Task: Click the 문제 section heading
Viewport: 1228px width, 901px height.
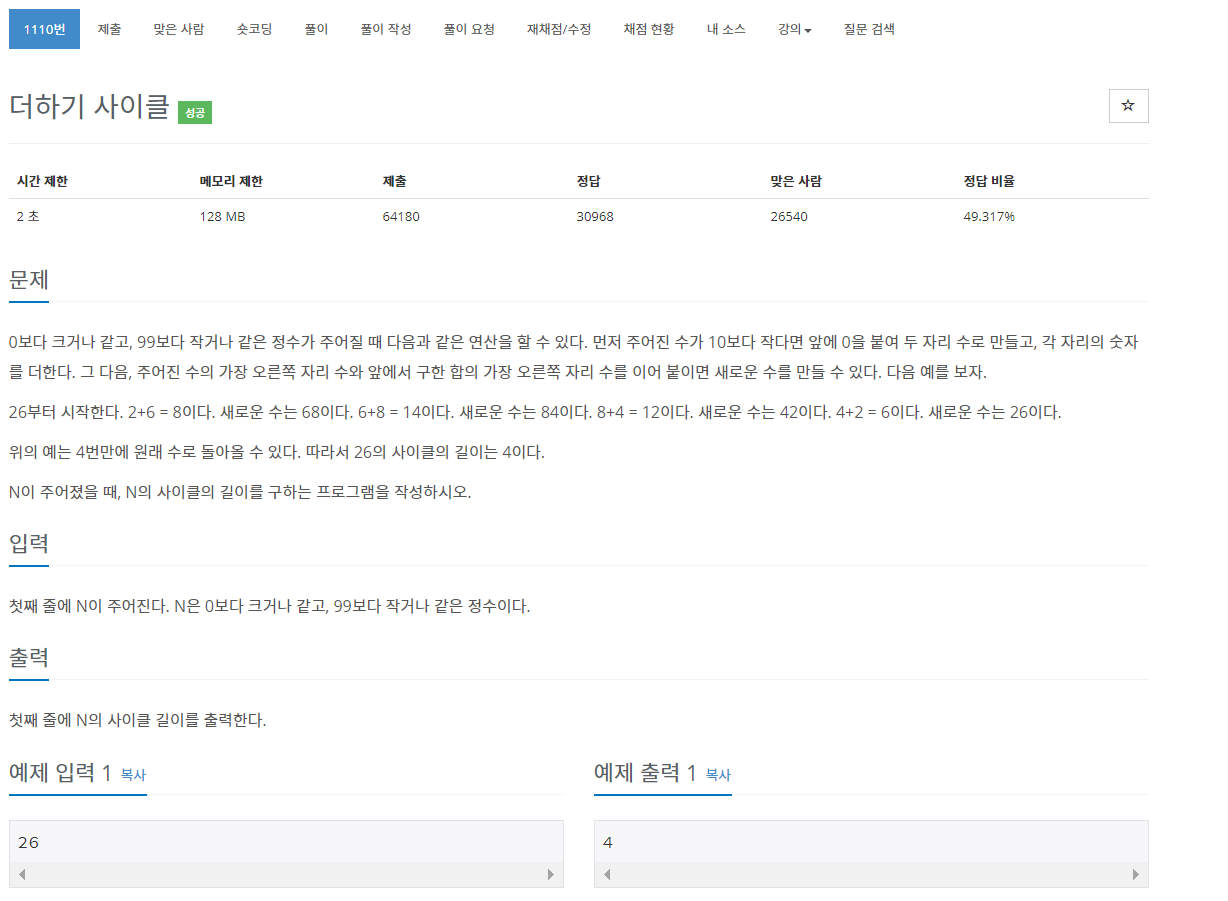Action: [29, 280]
